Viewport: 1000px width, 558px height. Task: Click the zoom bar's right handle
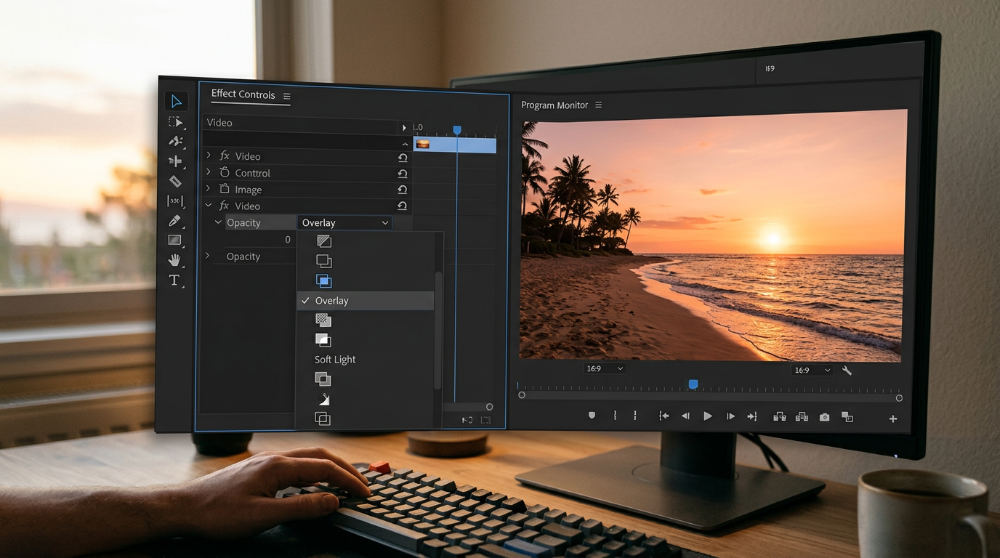coord(899,398)
